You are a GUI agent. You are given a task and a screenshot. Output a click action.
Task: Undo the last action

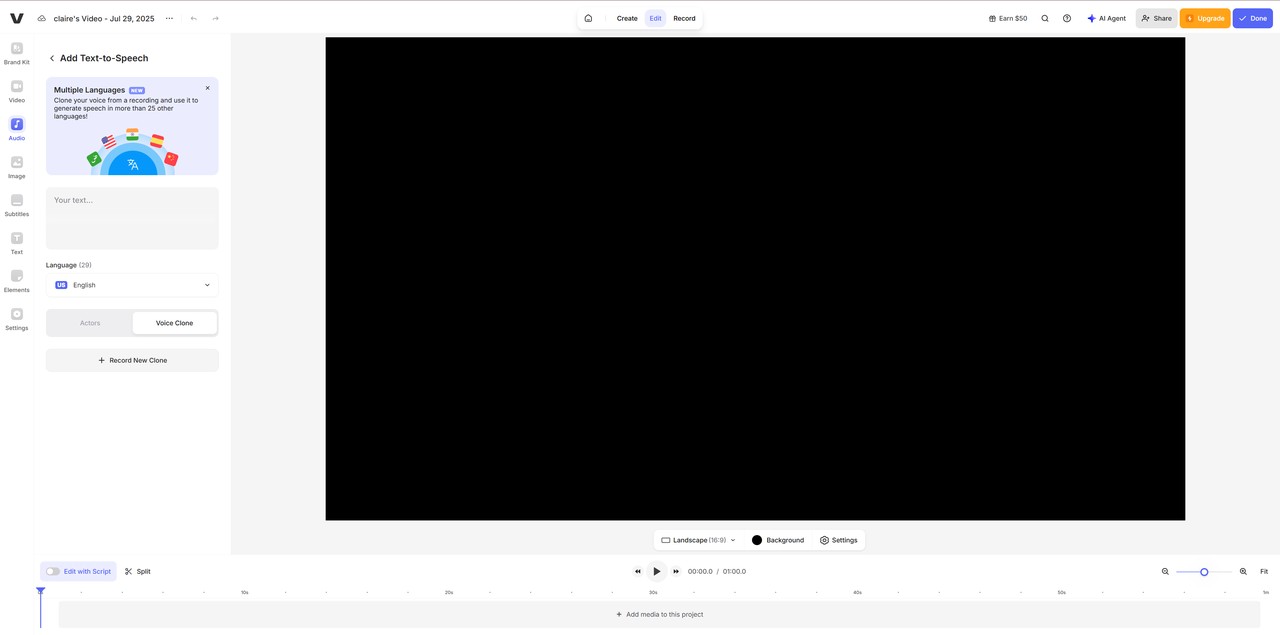[194, 18]
